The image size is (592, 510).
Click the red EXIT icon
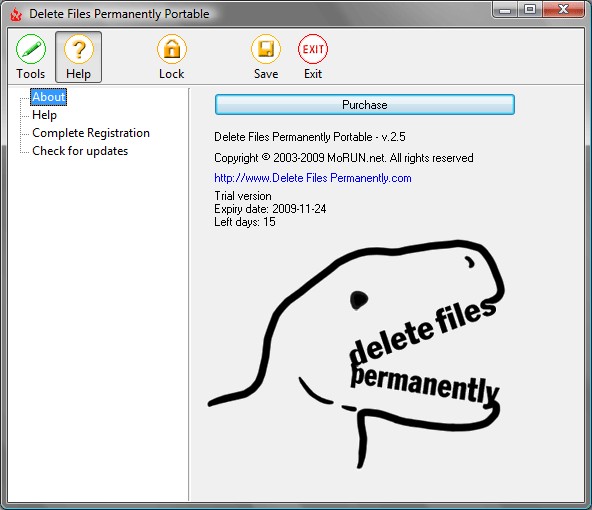click(313, 49)
